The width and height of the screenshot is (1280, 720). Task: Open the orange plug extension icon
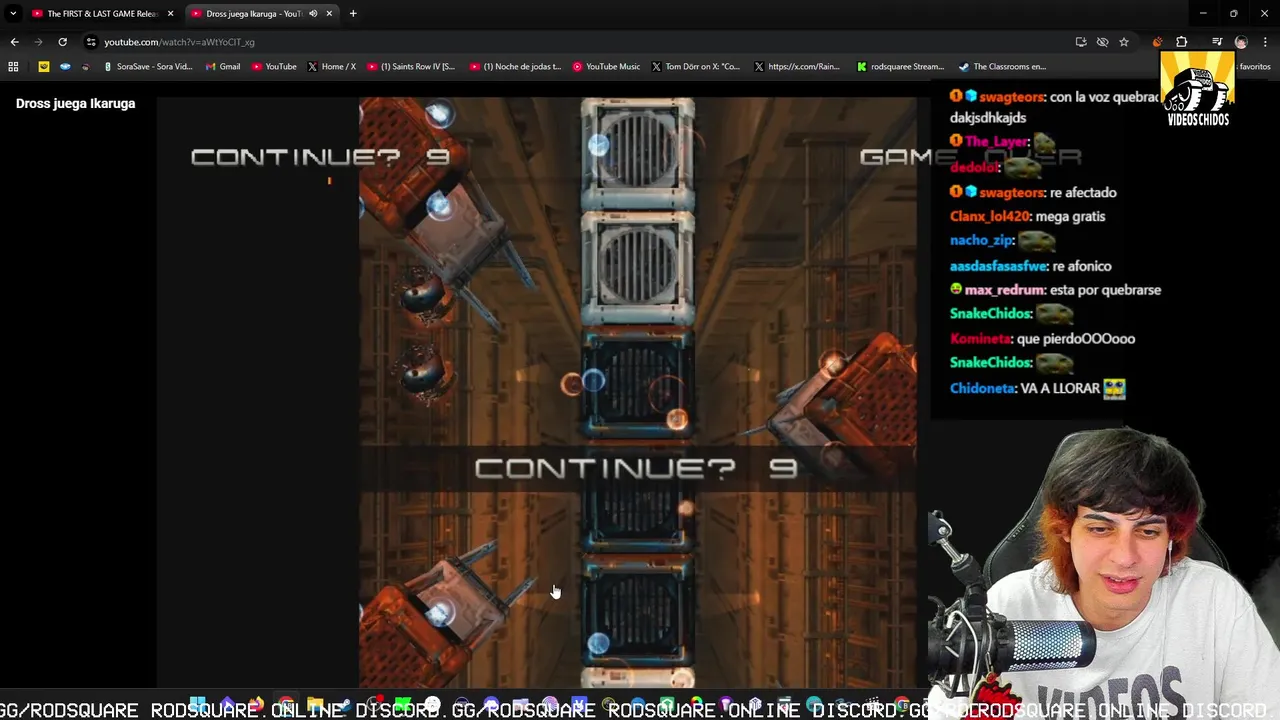pos(1157,42)
